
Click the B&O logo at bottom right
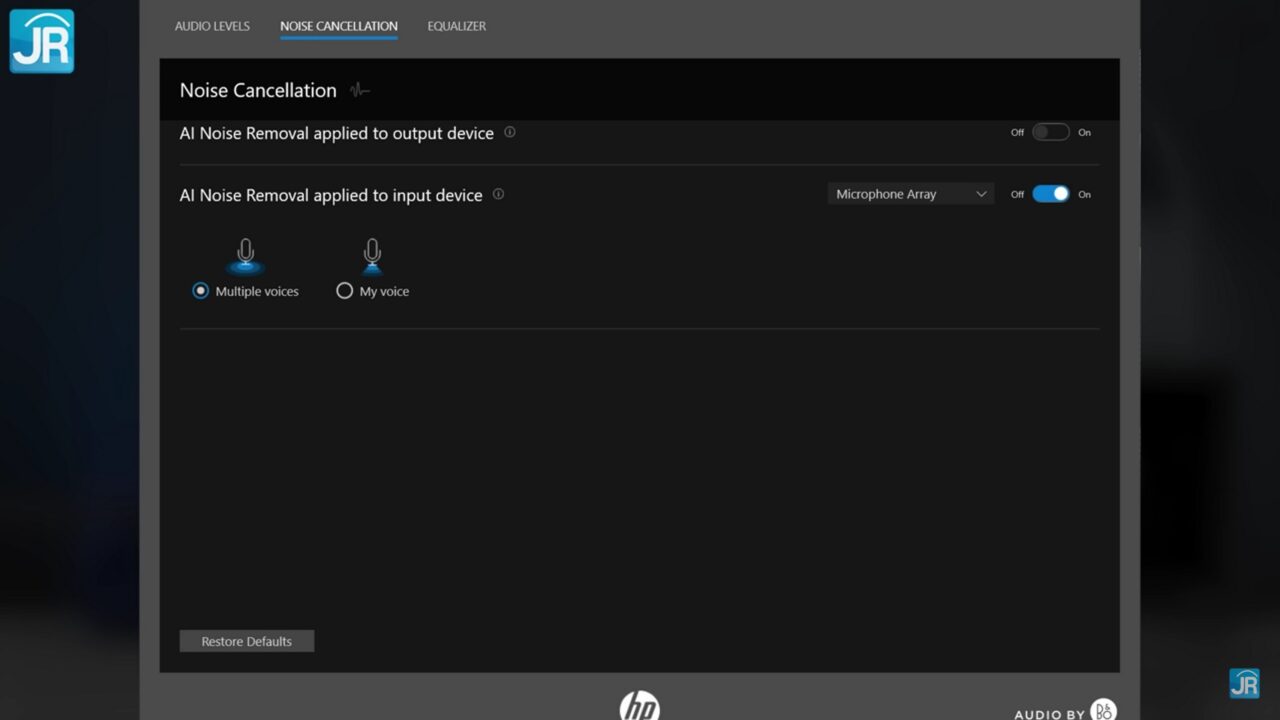click(x=1103, y=710)
